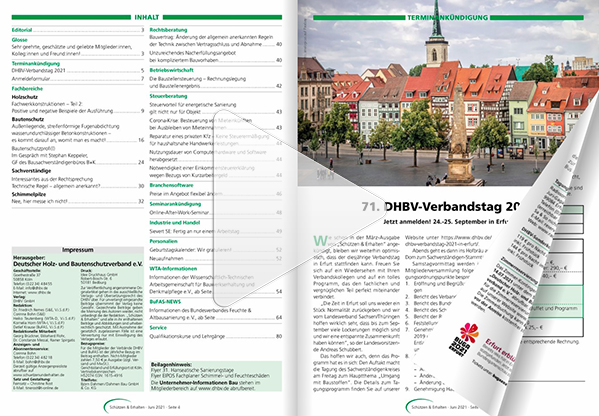Click the 'Jetzt anmelden!' subtitle line
This screenshot has width=599, height=416.
(445, 222)
